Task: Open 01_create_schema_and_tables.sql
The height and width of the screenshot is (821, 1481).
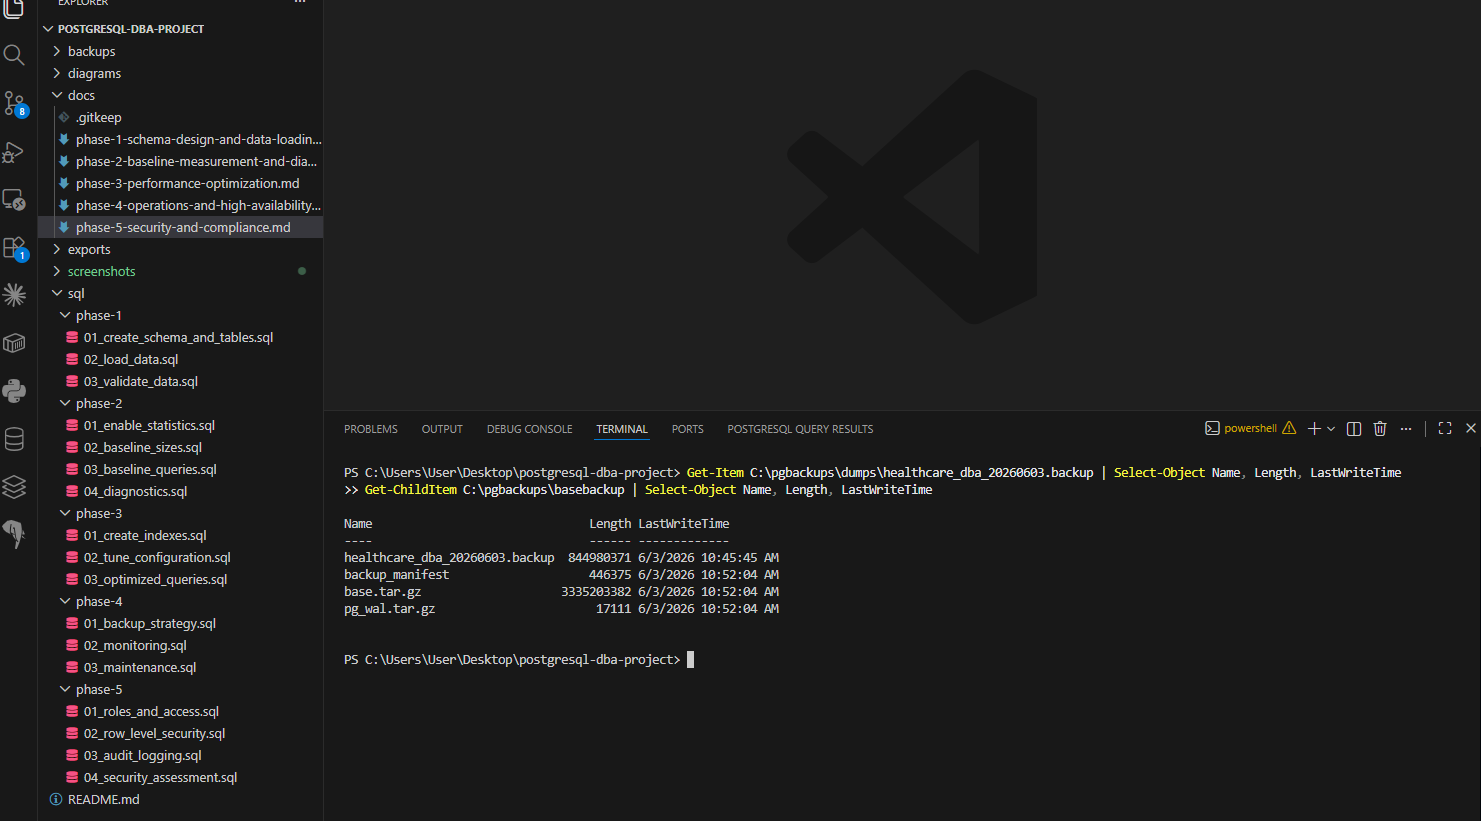Action: [180, 337]
